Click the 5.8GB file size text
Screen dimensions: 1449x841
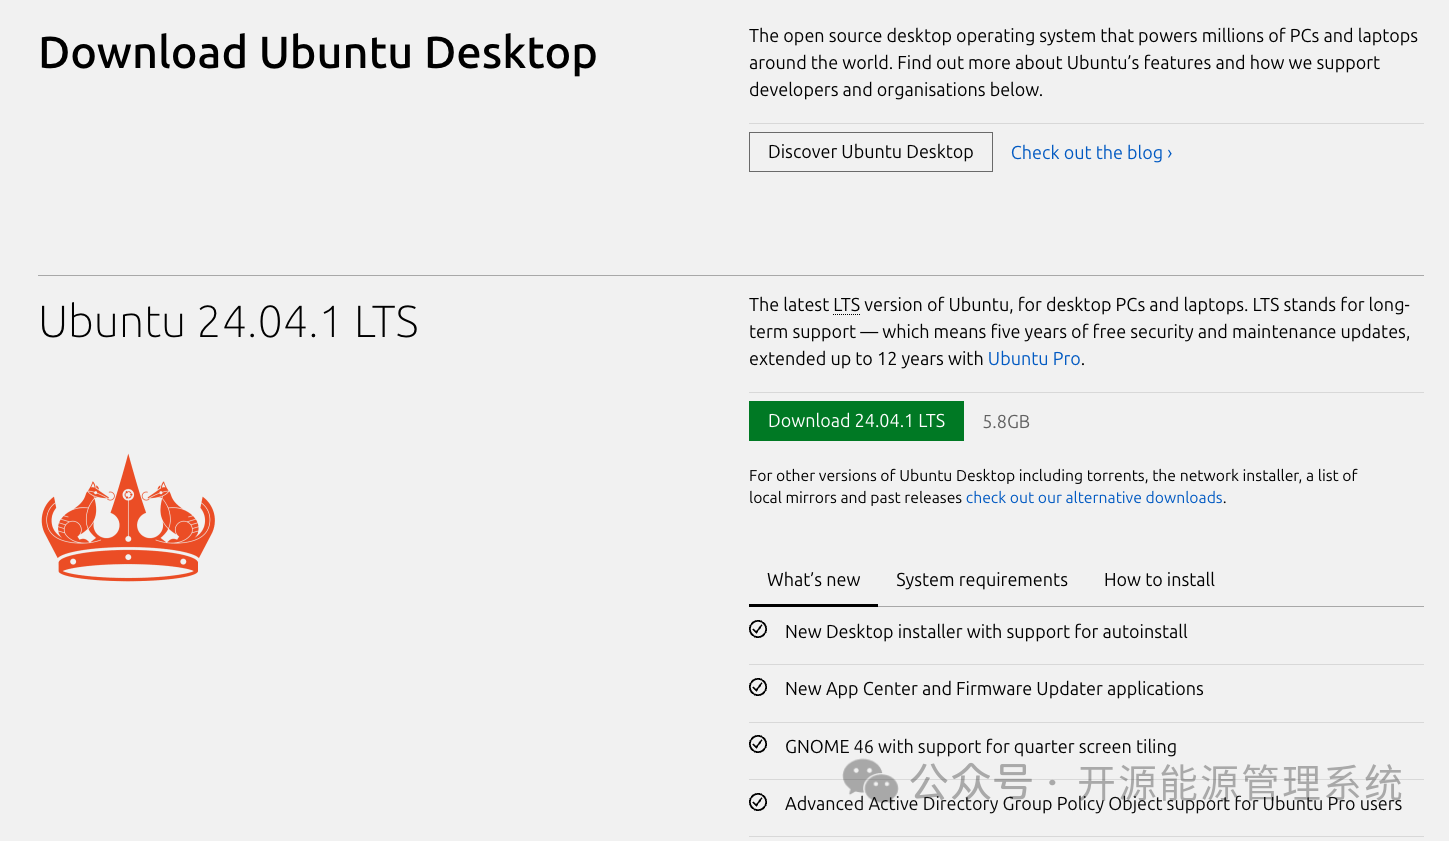(1006, 422)
